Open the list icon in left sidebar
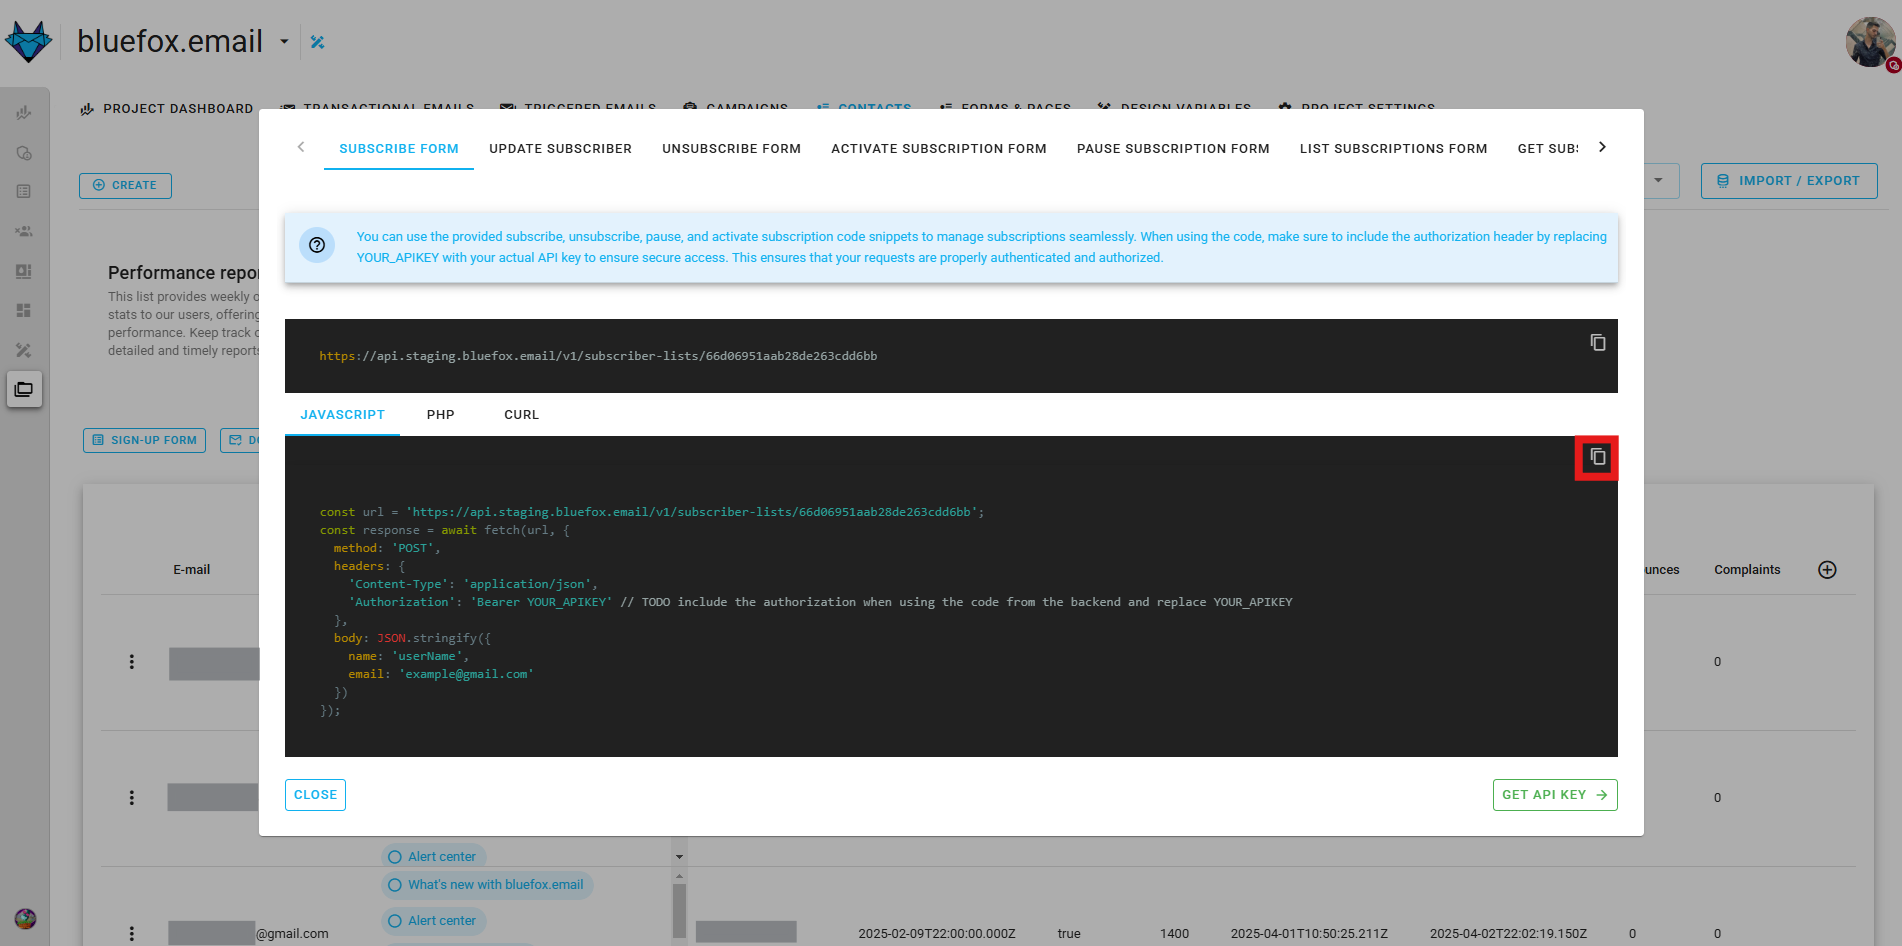The width and height of the screenshot is (1902, 946). (x=24, y=191)
